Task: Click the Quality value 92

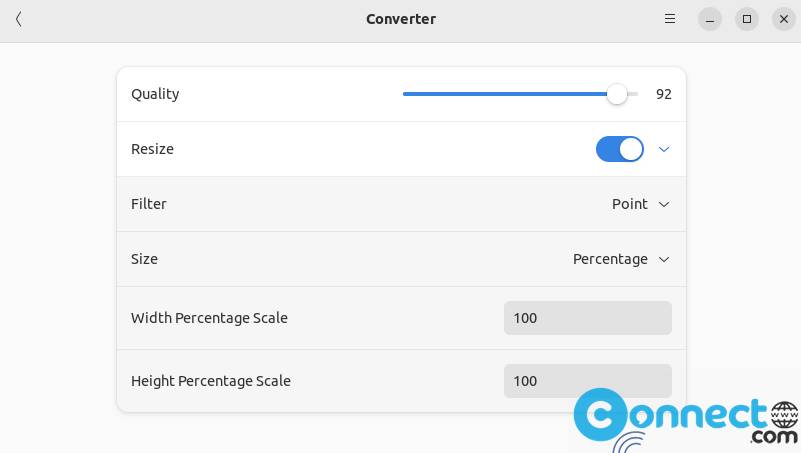Action: click(663, 94)
